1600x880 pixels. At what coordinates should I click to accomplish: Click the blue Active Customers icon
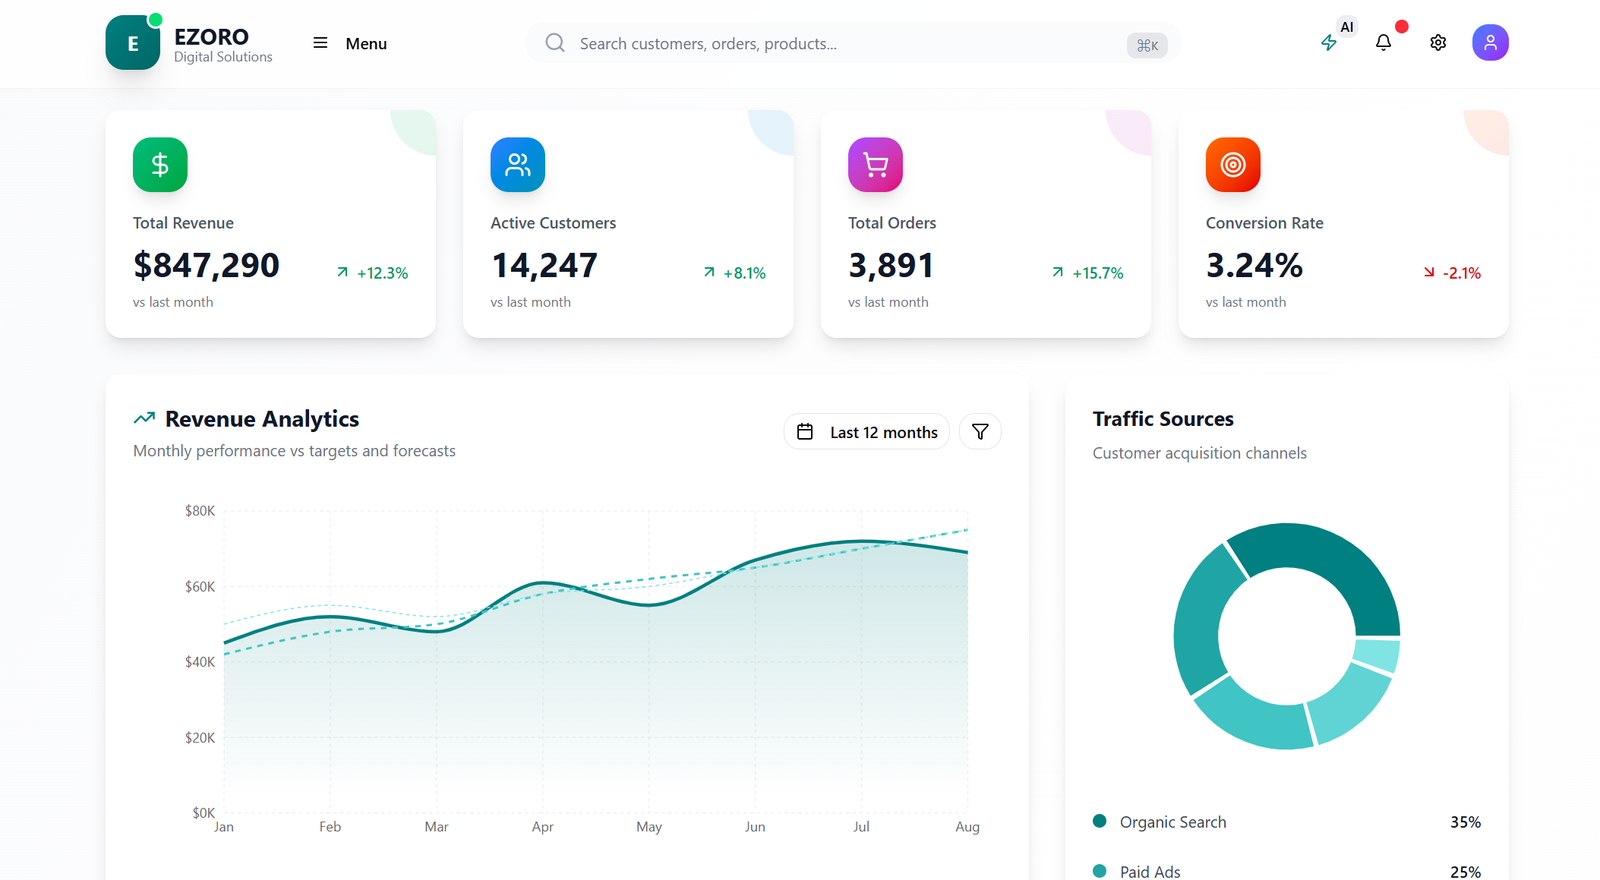(518, 165)
